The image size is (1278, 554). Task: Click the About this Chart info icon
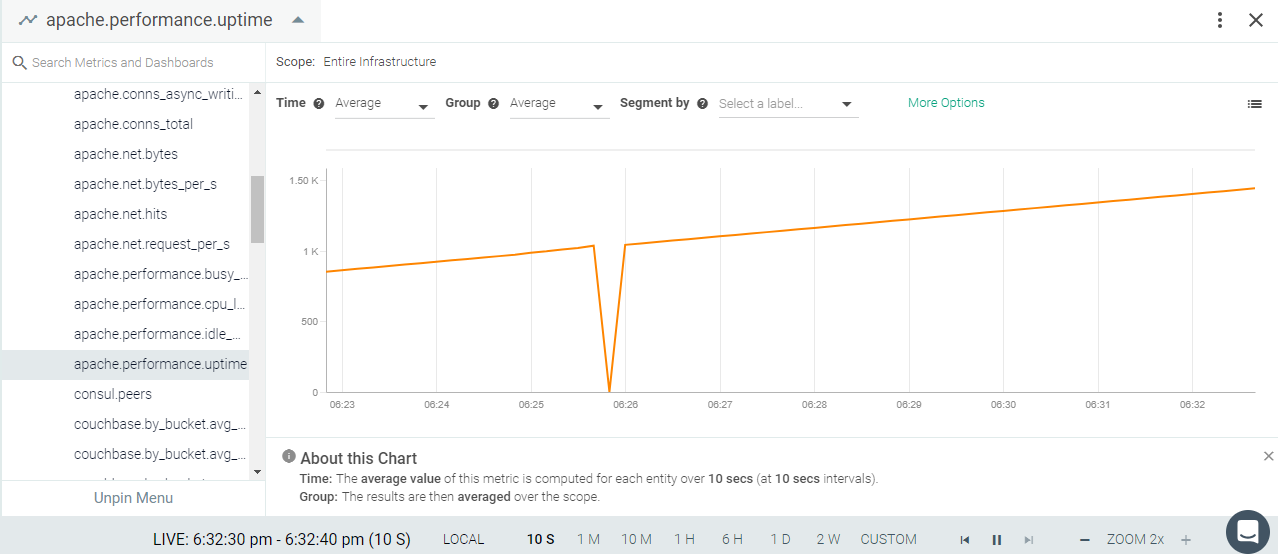[x=289, y=456]
